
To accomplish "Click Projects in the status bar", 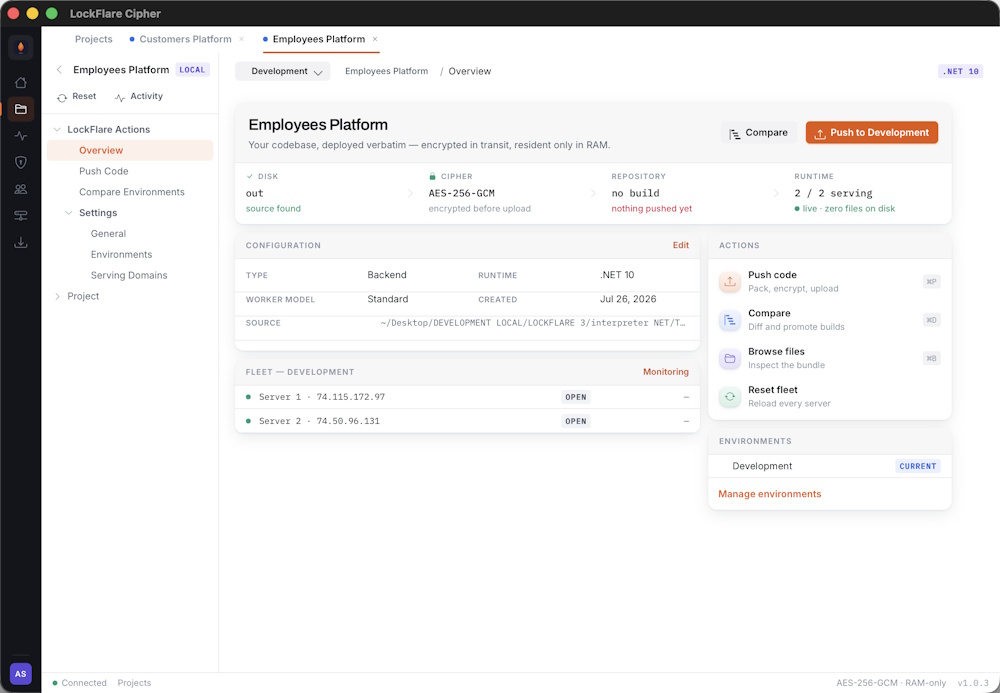I will 134,683.
